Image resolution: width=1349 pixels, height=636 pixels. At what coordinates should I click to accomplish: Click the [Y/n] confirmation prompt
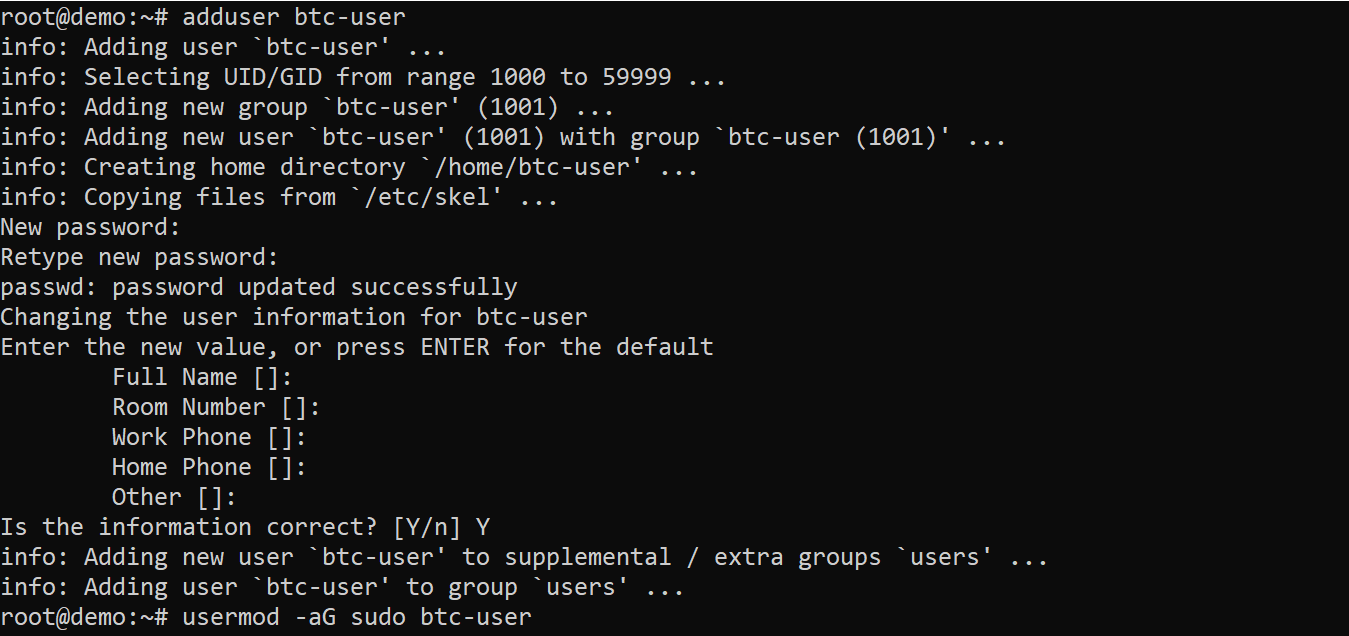[427, 527]
